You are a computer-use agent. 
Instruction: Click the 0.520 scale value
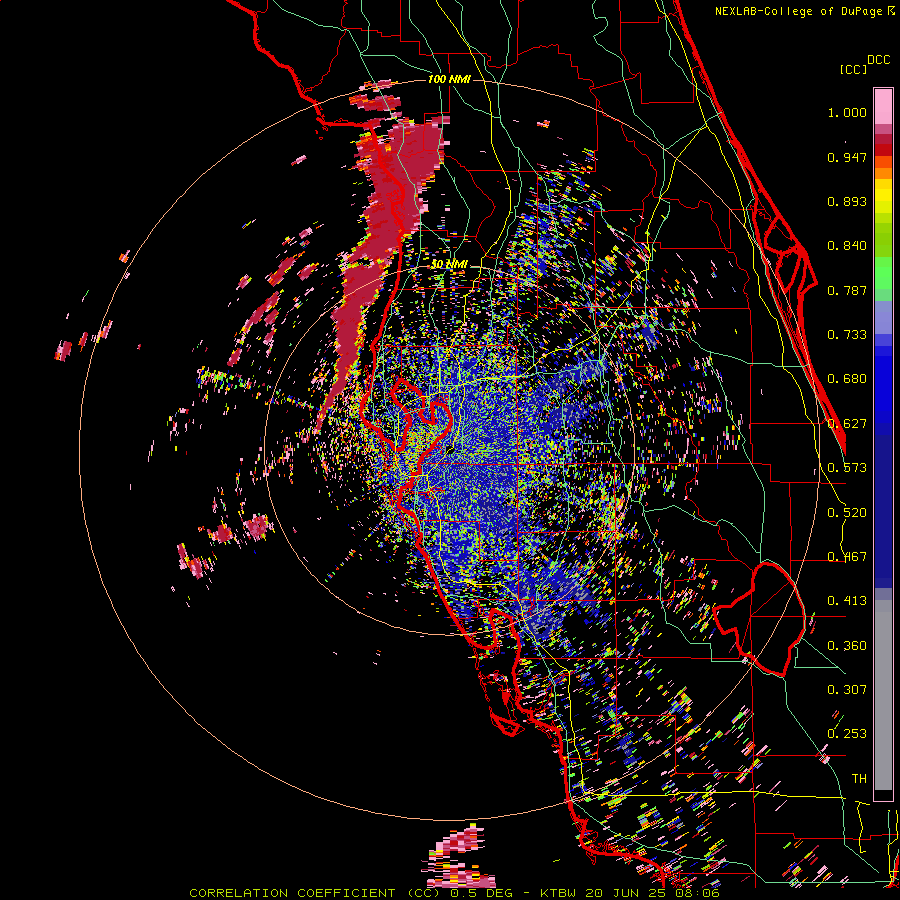(847, 513)
